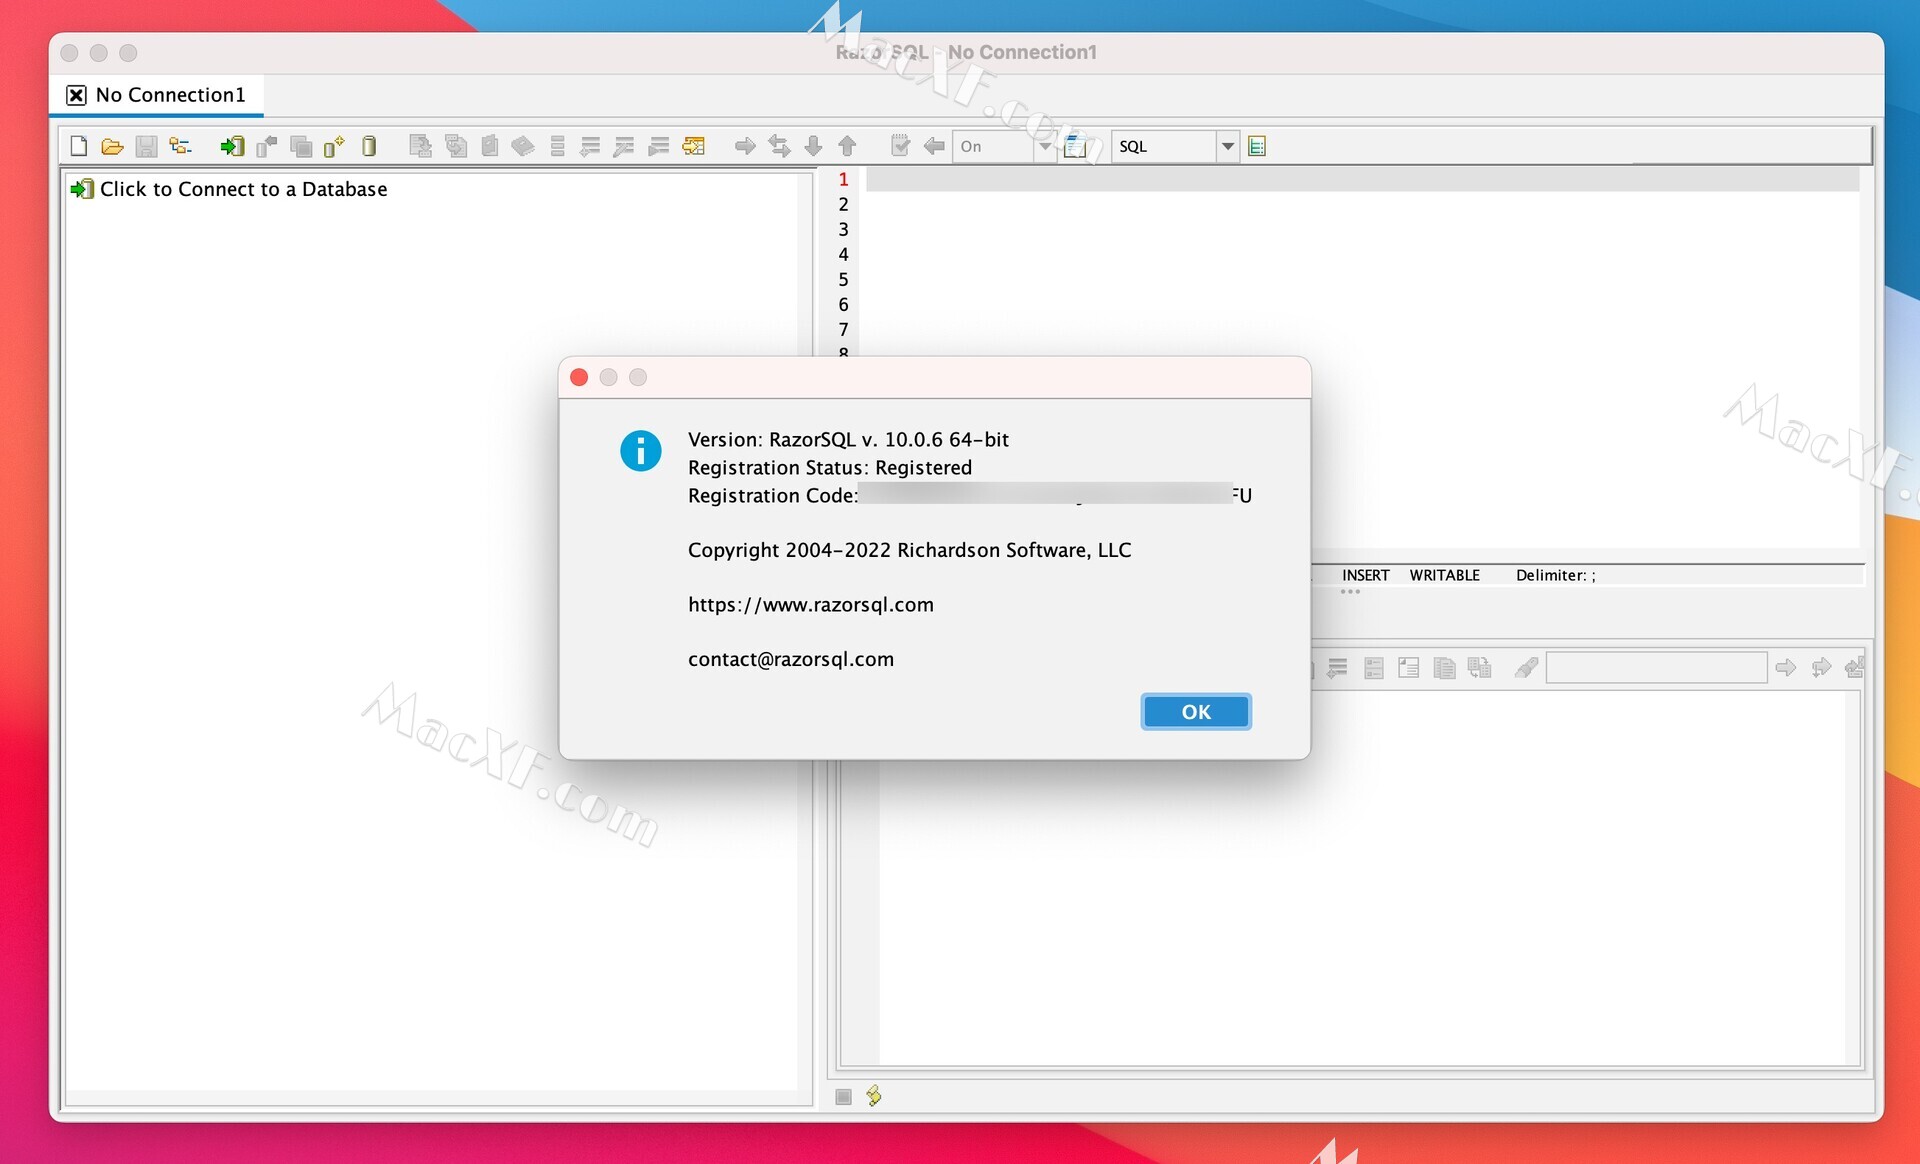Viewport: 1920px width, 1164px height.
Task: Click the WRITABLE status indicator
Action: (x=1444, y=574)
